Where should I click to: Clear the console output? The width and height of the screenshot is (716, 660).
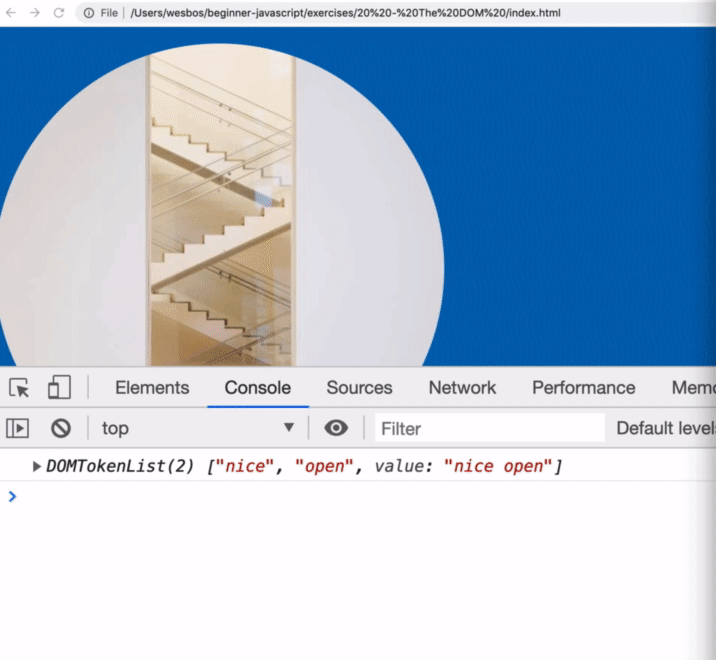61,428
